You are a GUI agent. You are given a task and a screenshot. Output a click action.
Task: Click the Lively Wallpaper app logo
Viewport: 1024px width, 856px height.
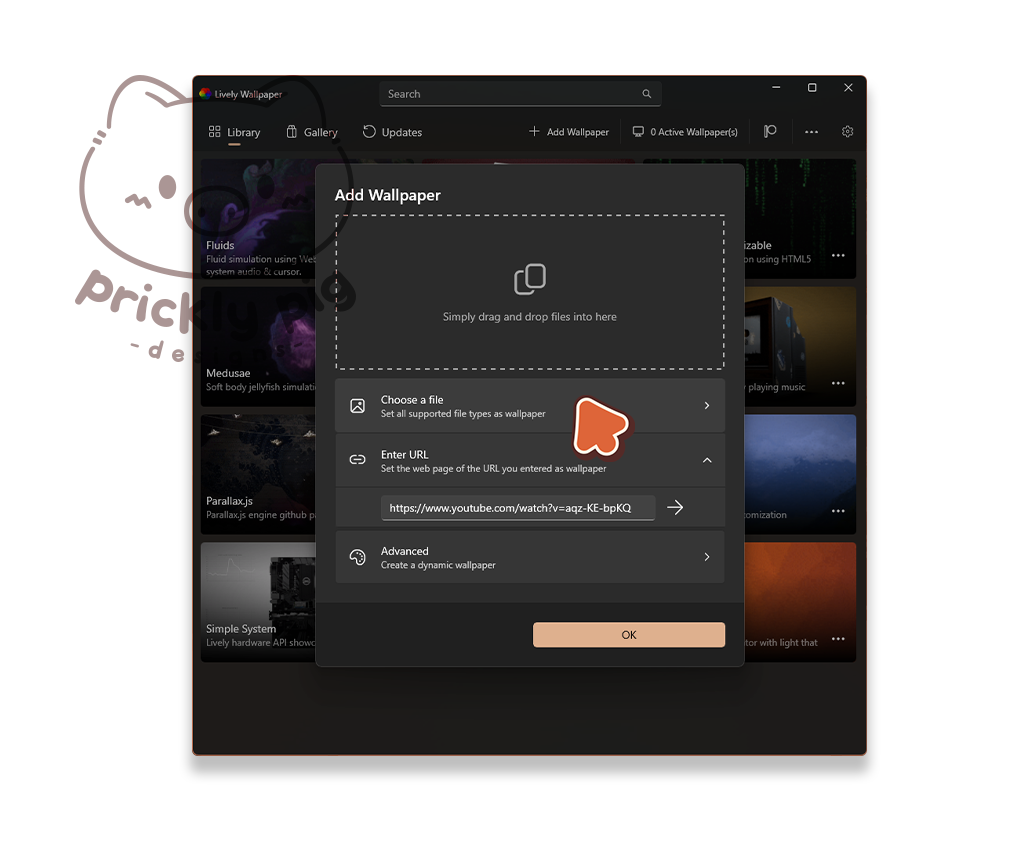[205, 93]
